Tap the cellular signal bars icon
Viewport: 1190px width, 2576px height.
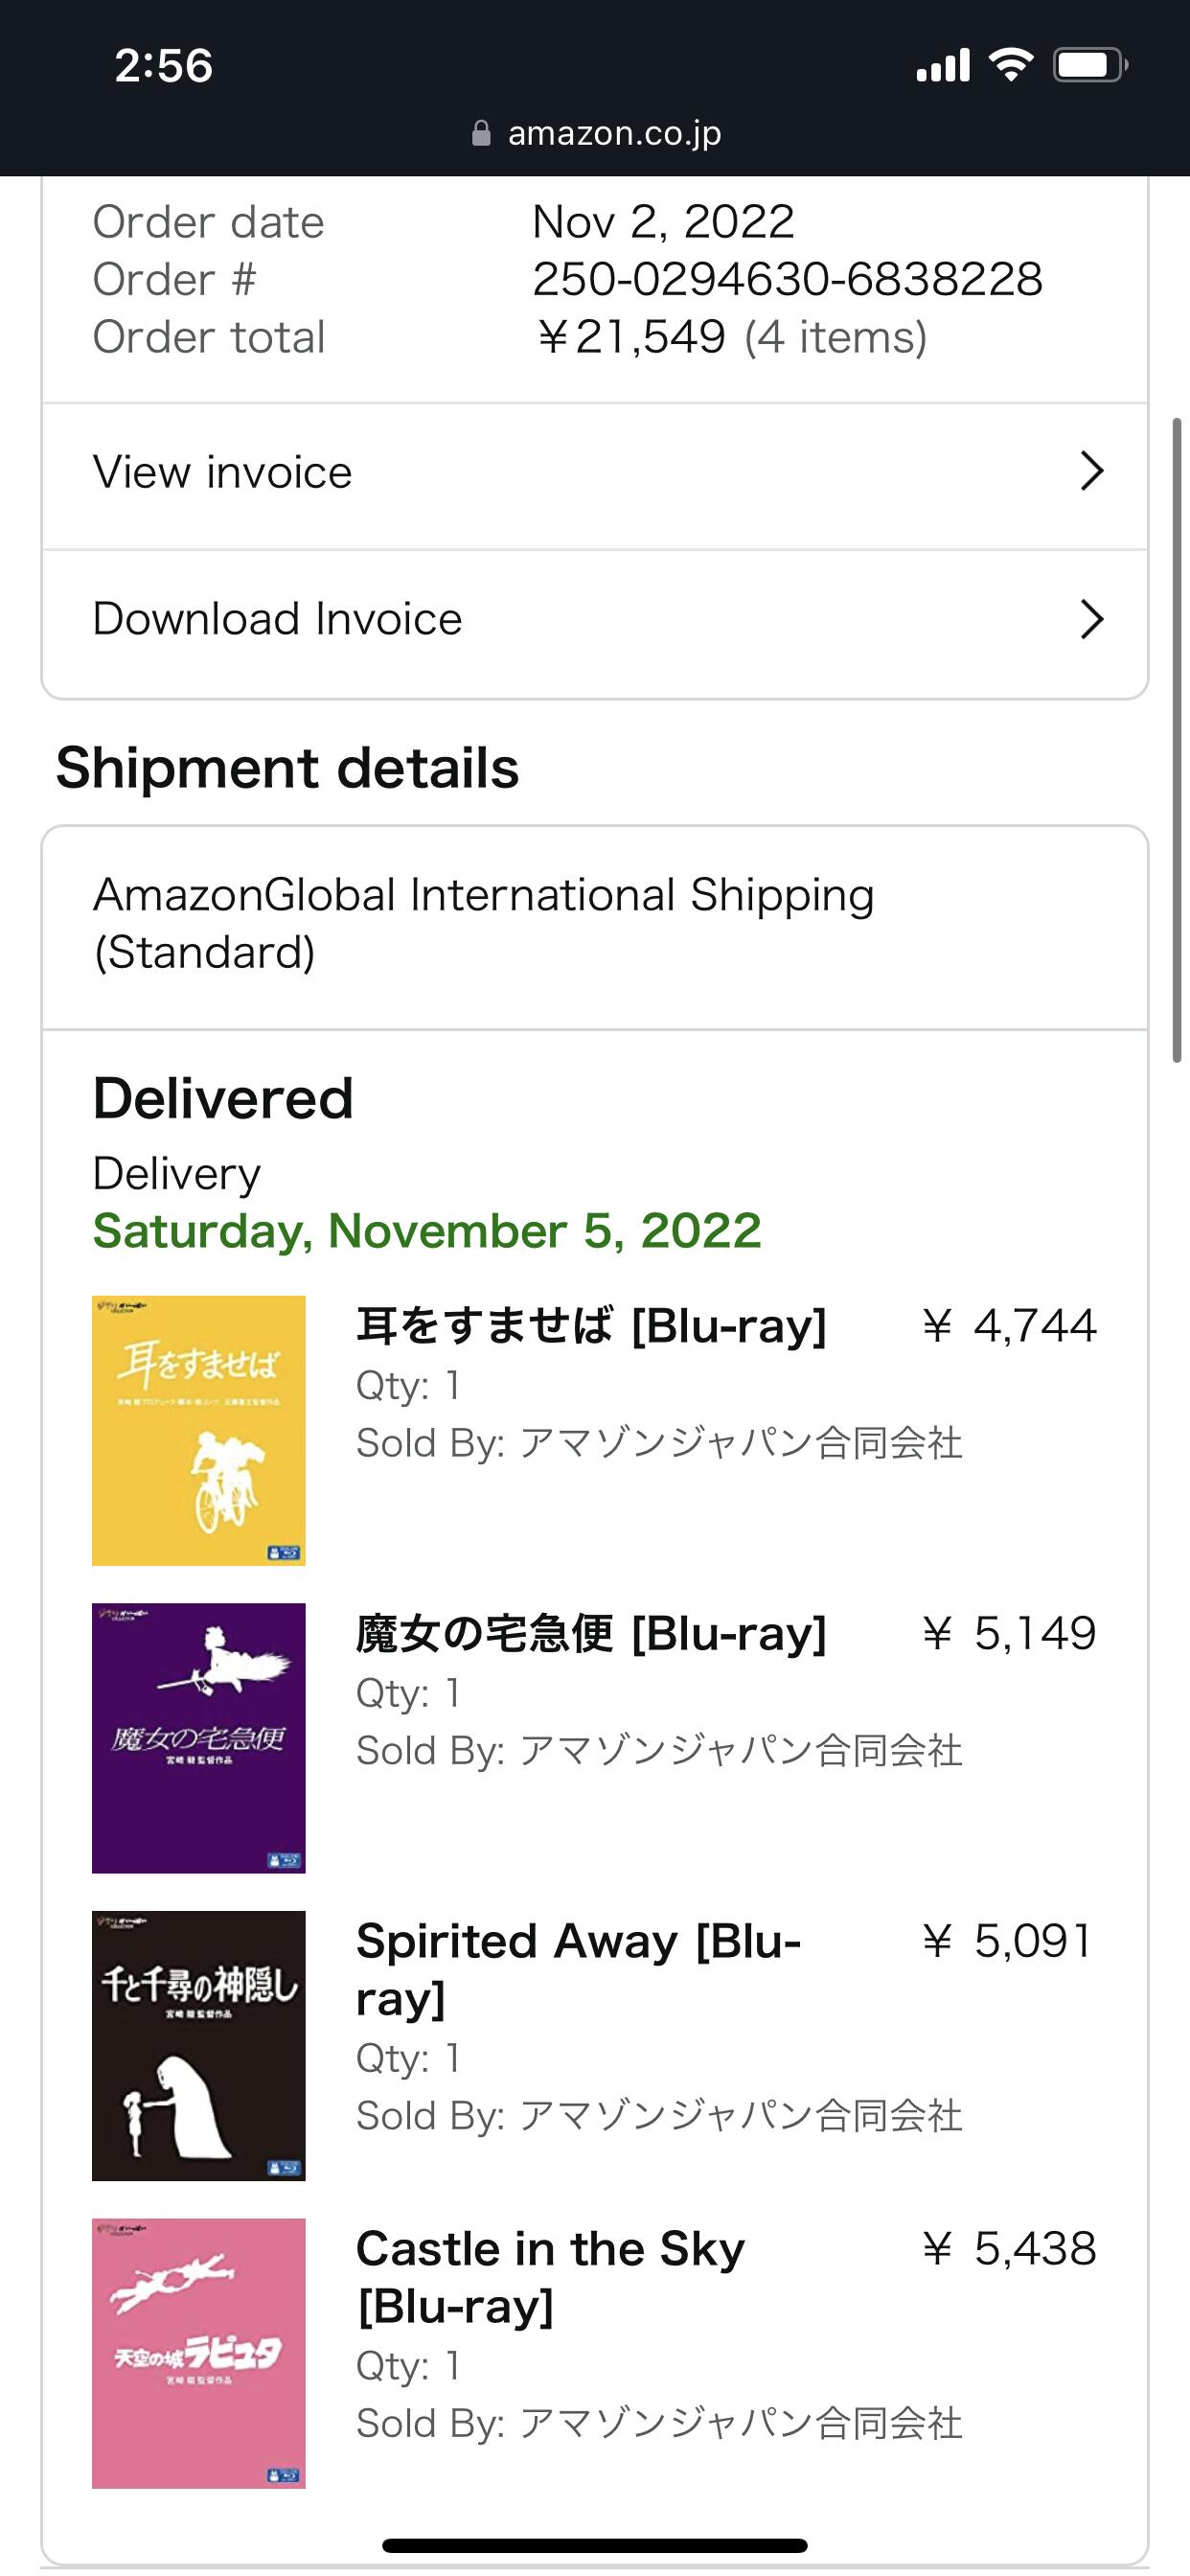click(x=943, y=66)
